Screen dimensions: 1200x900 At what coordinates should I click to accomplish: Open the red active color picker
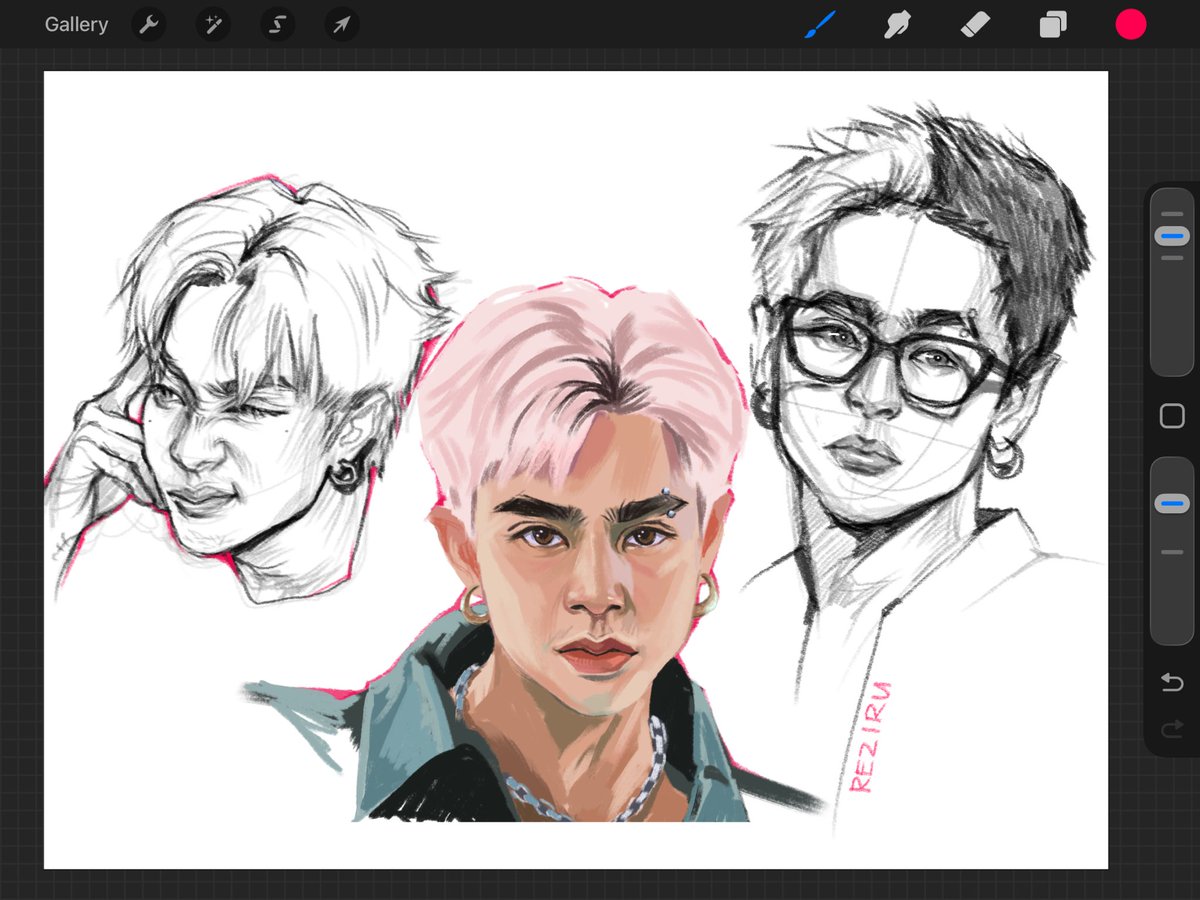tap(1131, 25)
